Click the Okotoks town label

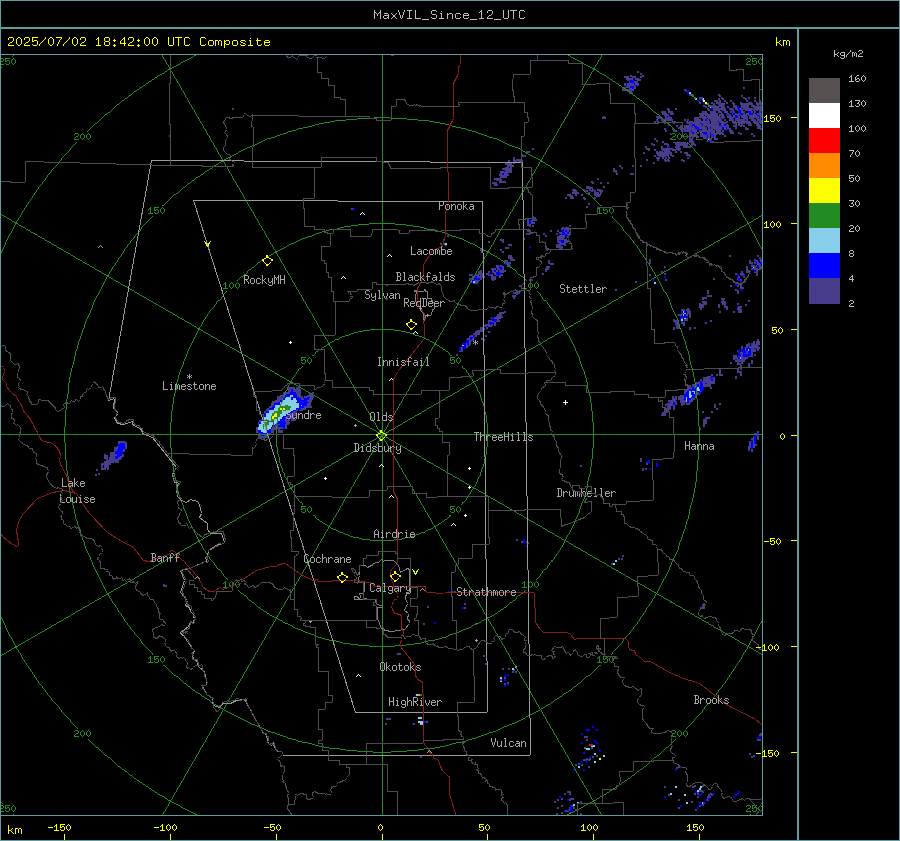pyautogui.click(x=400, y=667)
